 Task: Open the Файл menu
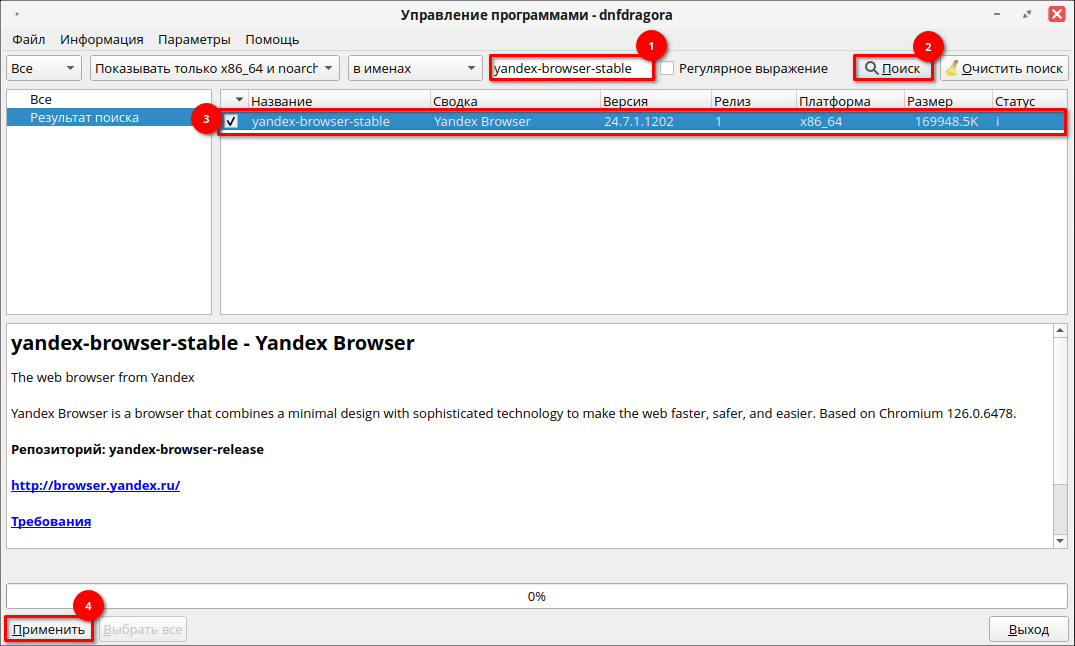pyautogui.click(x=29, y=39)
